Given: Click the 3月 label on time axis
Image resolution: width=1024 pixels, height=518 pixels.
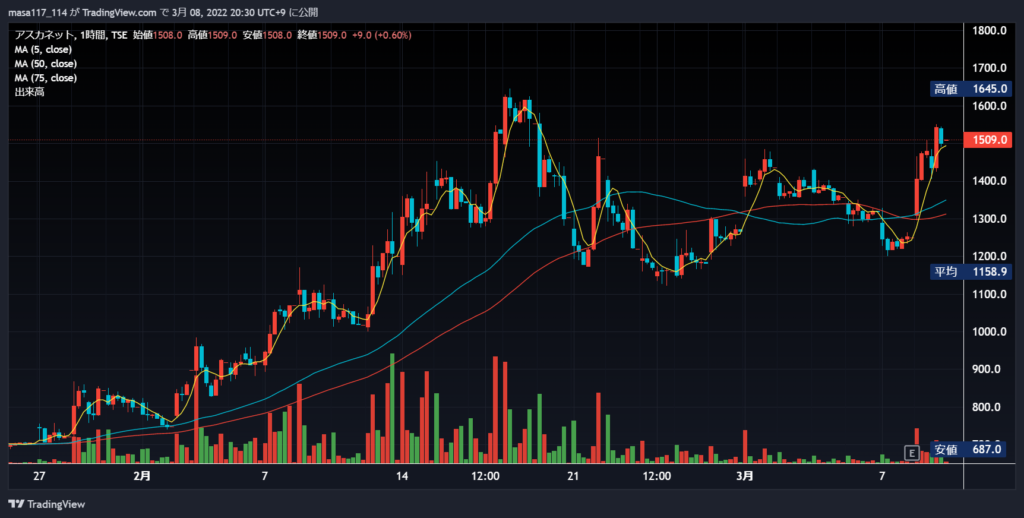Looking at the screenshot, I should point(744,476).
